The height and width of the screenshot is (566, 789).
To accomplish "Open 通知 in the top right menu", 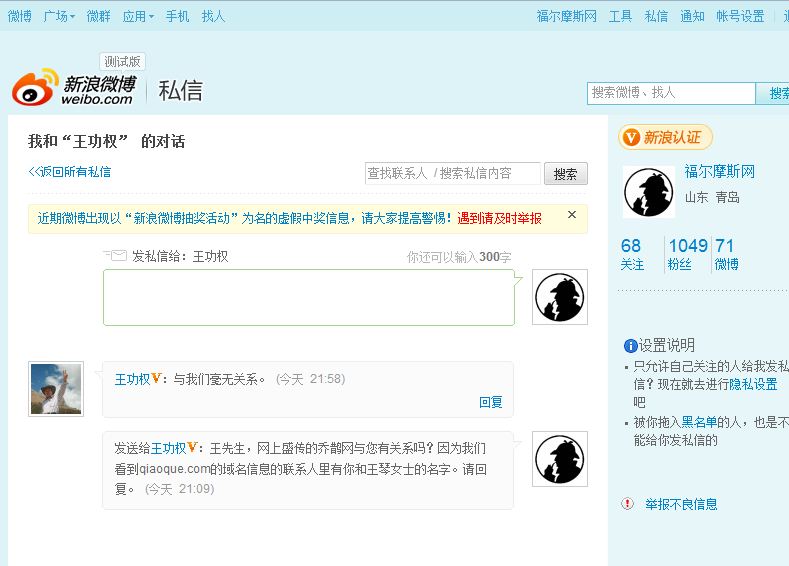I will click(692, 16).
